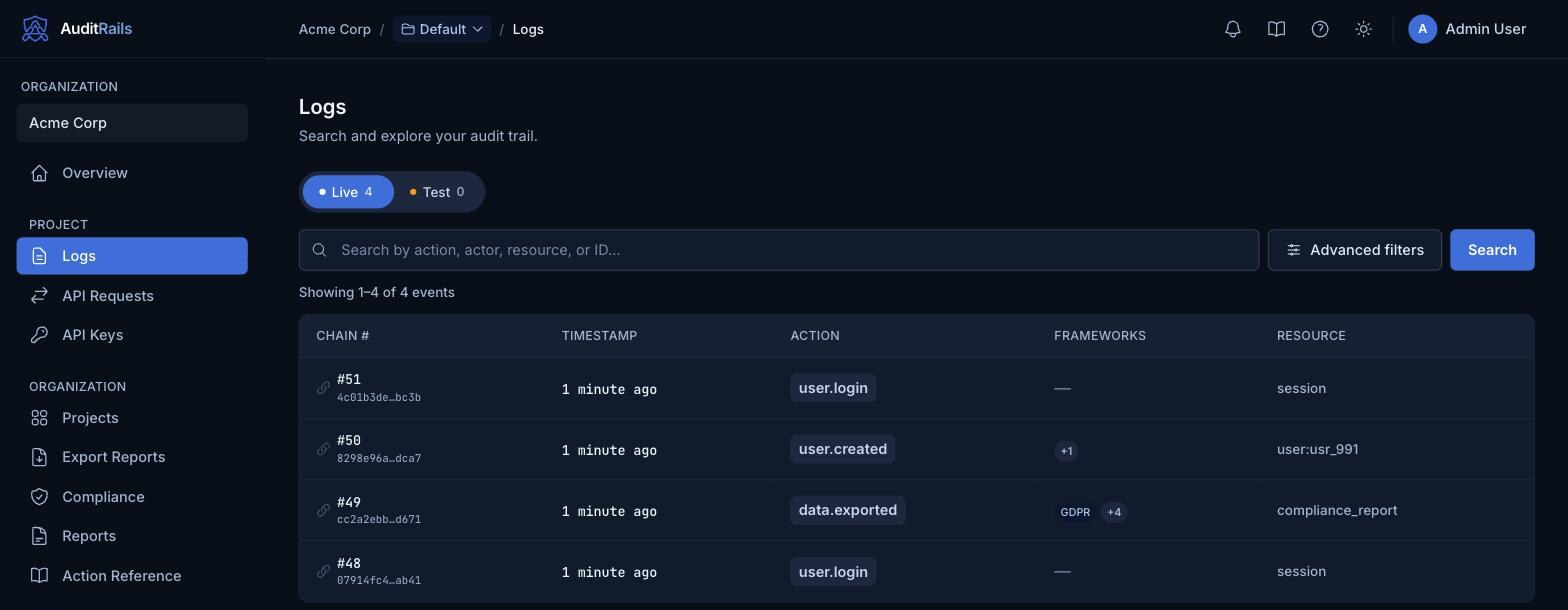The image size is (1568, 610).
Task: Click the Logs breadcrumb
Action: 528,29
